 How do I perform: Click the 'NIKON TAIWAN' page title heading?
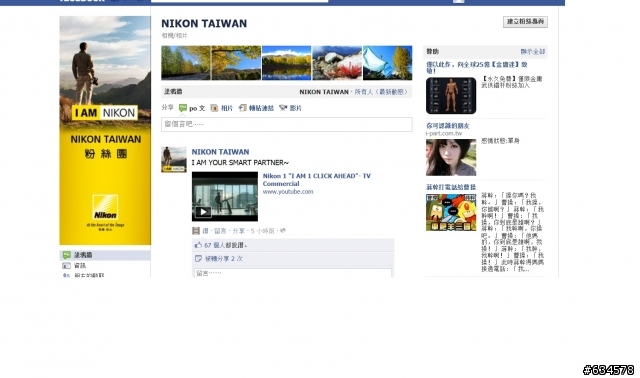tap(204, 24)
